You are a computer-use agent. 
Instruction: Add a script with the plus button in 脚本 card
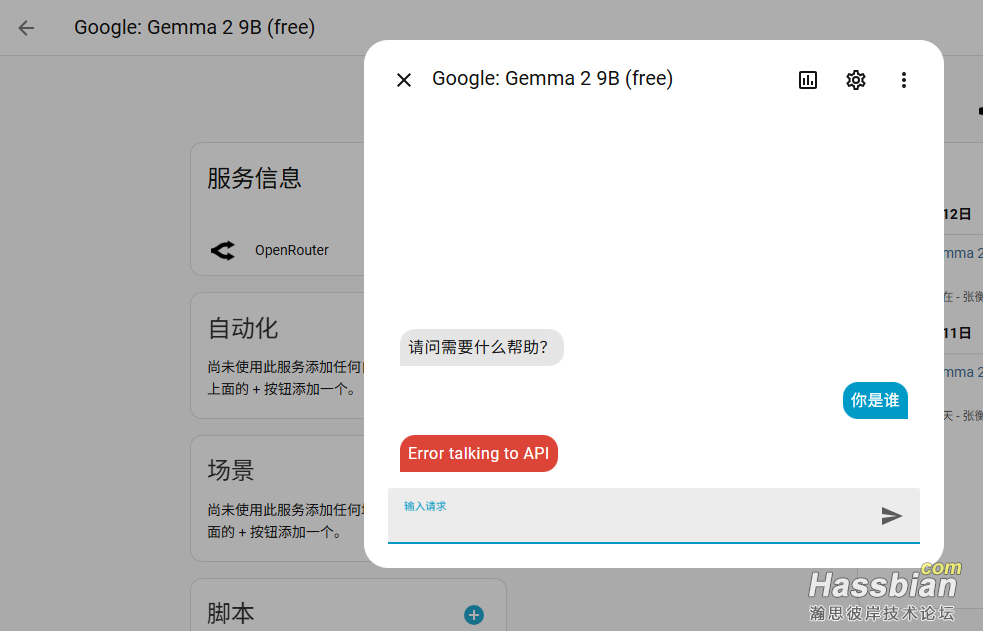click(474, 615)
